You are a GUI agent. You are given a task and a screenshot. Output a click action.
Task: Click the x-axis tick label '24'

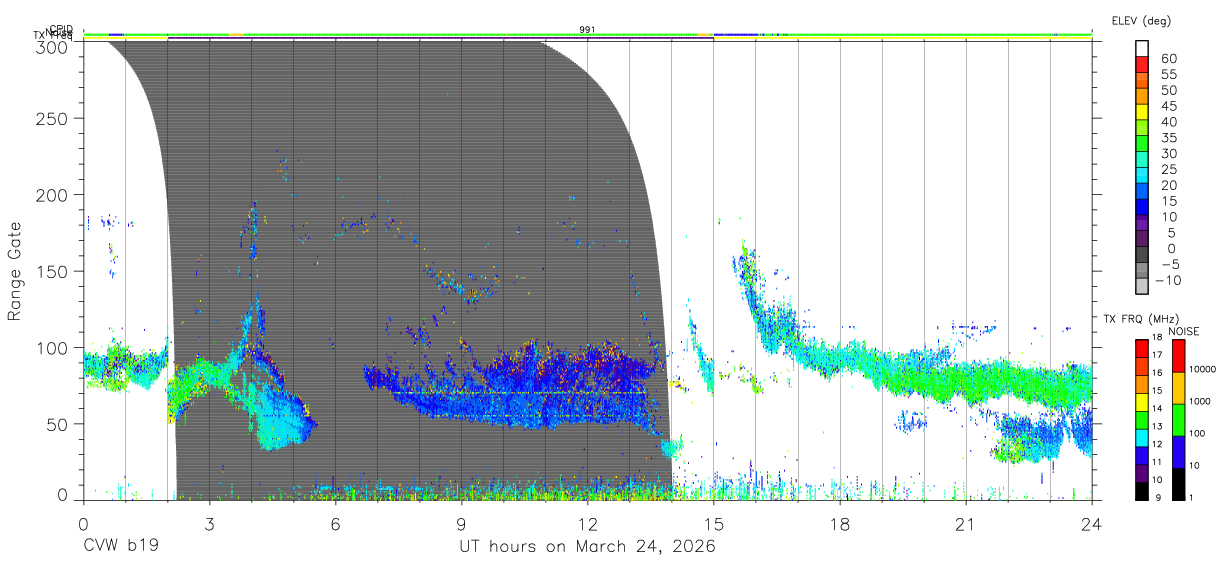click(1091, 523)
